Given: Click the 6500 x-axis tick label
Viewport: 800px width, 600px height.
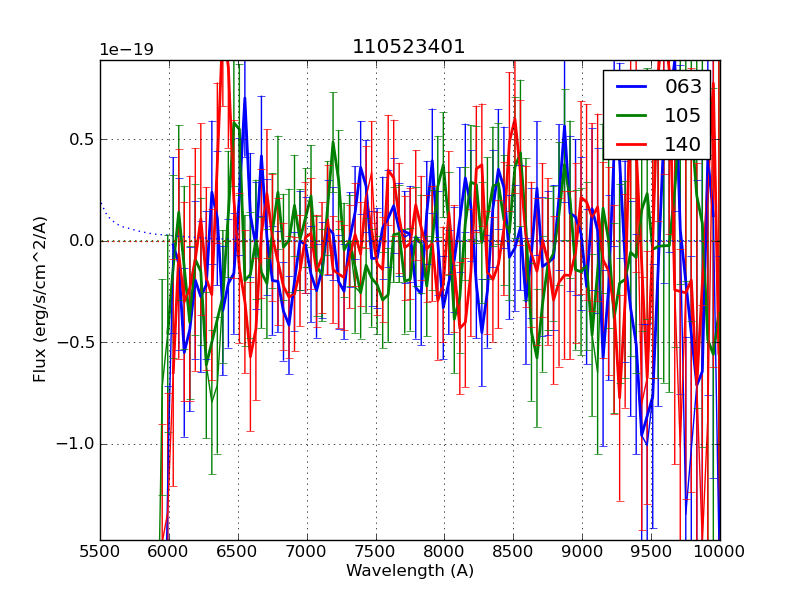Looking at the screenshot, I should pos(238,551).
